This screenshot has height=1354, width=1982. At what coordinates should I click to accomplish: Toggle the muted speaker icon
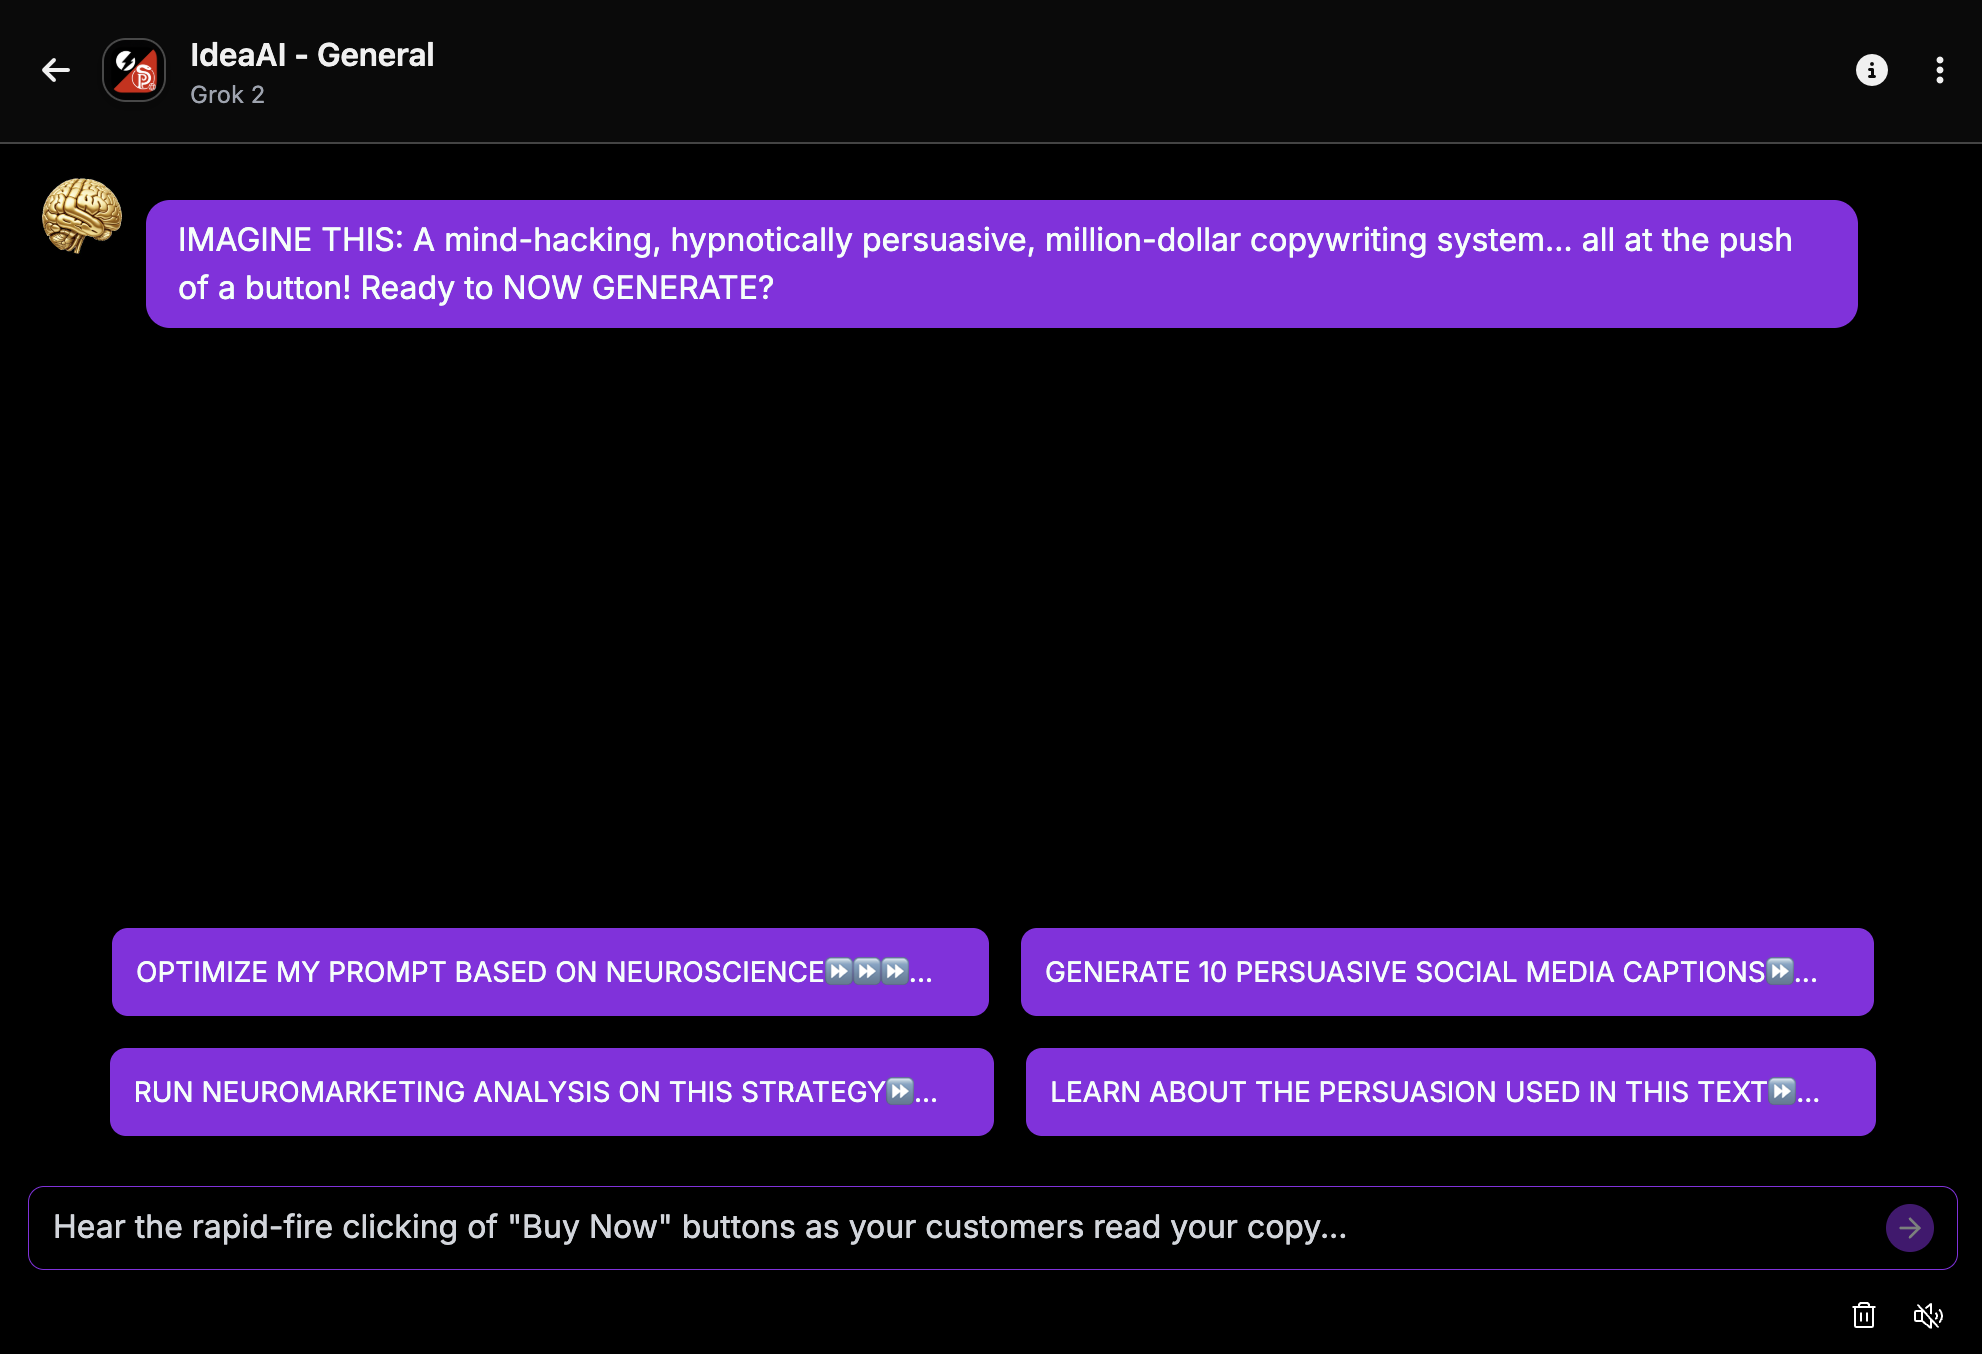(1927, 1315)
